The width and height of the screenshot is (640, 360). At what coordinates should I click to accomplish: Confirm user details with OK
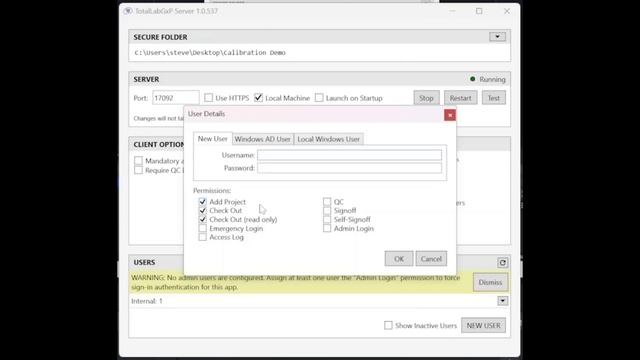(x=399, y=259)
